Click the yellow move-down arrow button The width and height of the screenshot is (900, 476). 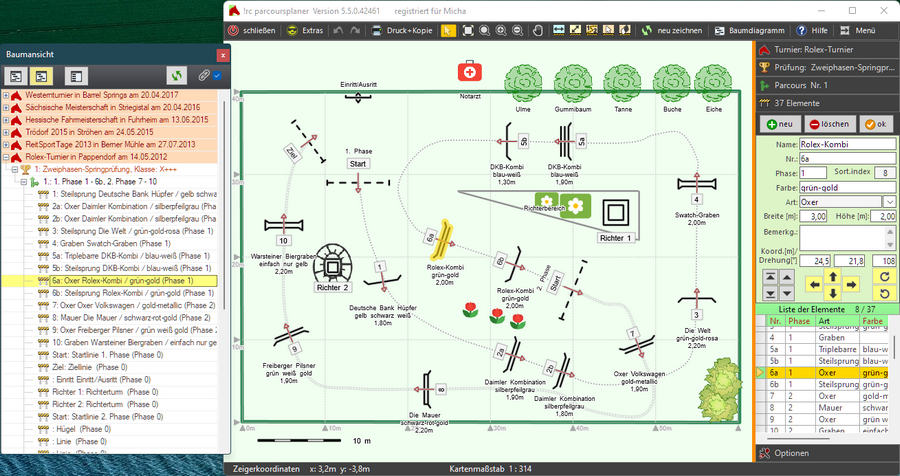[x=833, y=293]
